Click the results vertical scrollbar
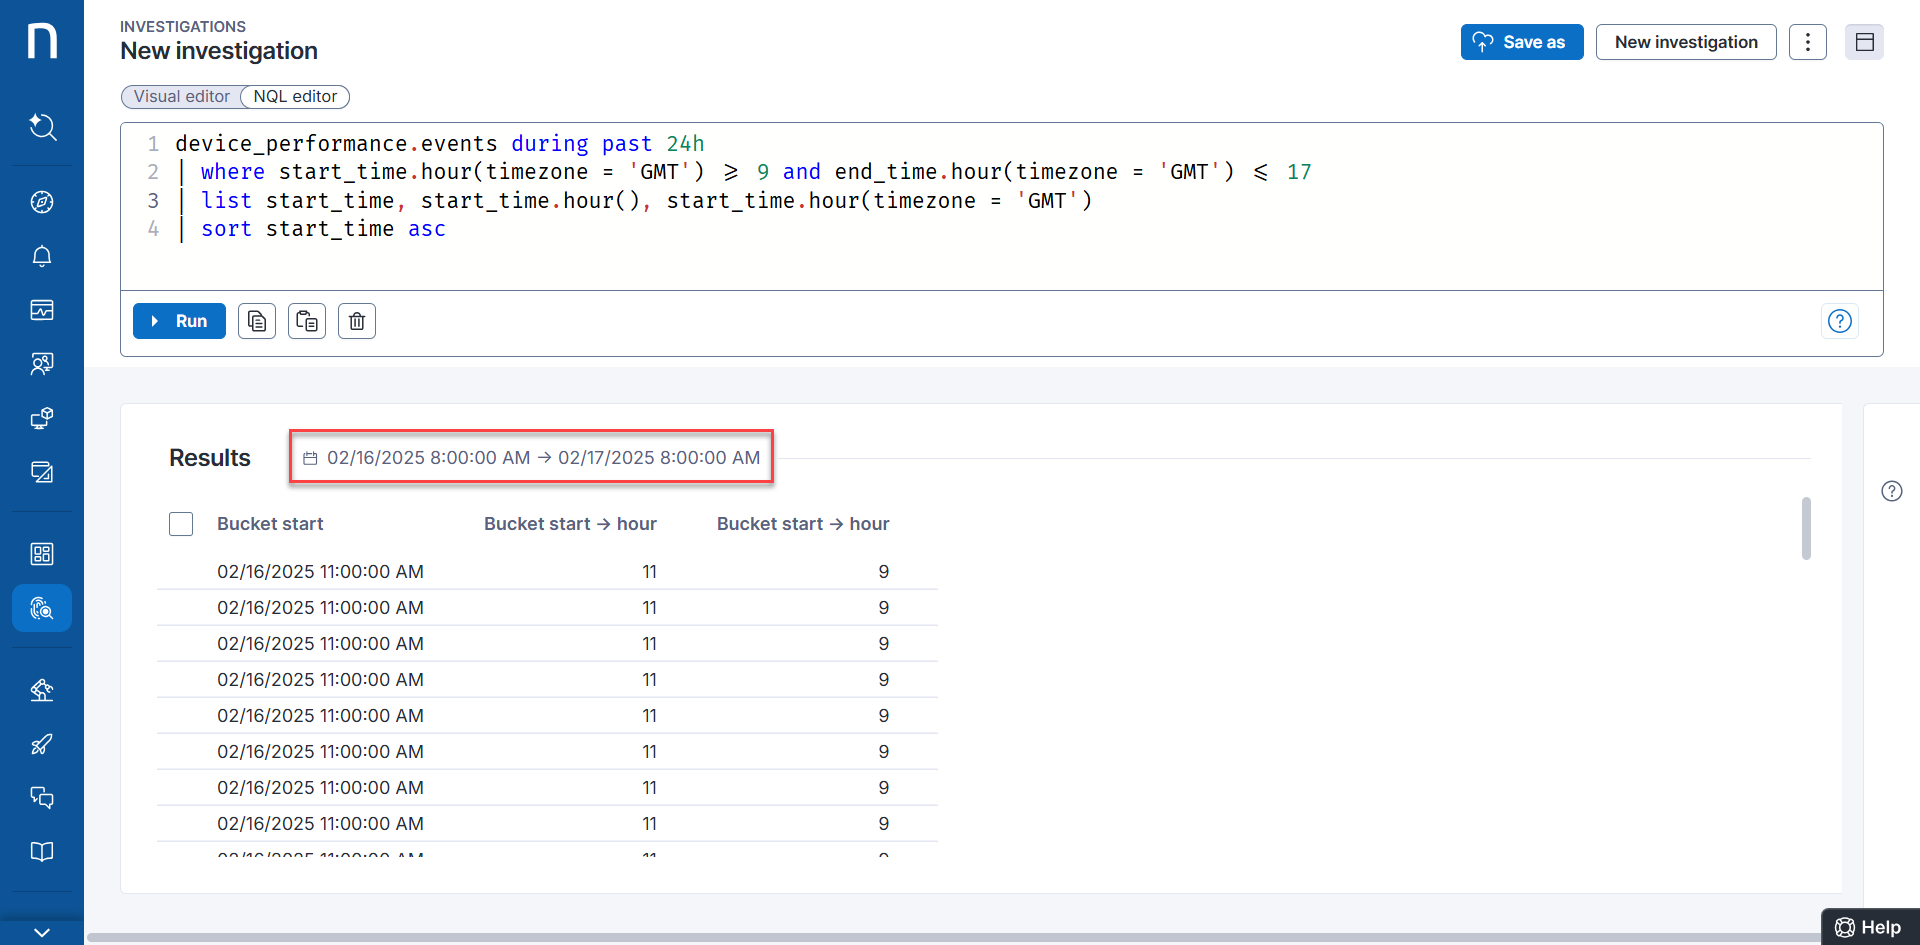The image size is (1920, 945). [x=1806, y=528]
